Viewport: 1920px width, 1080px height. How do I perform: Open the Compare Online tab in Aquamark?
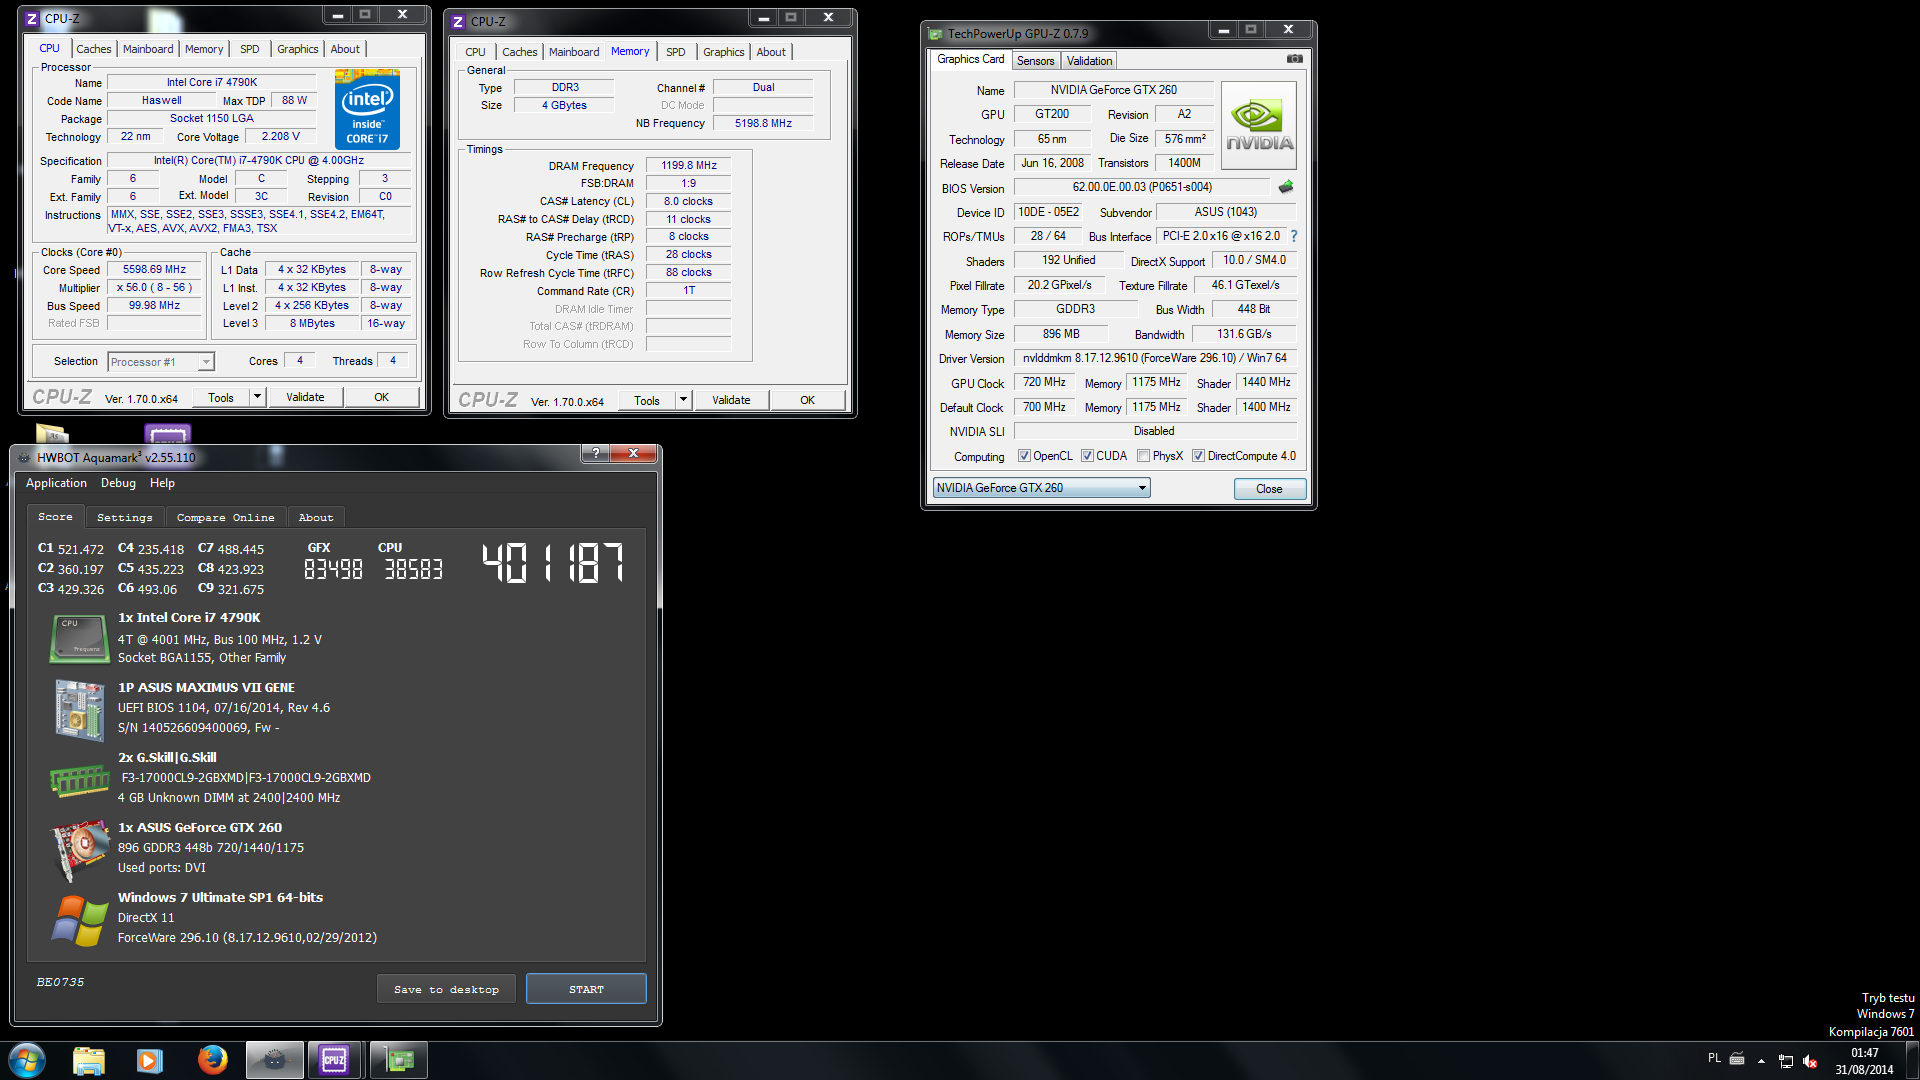[225, 518]
